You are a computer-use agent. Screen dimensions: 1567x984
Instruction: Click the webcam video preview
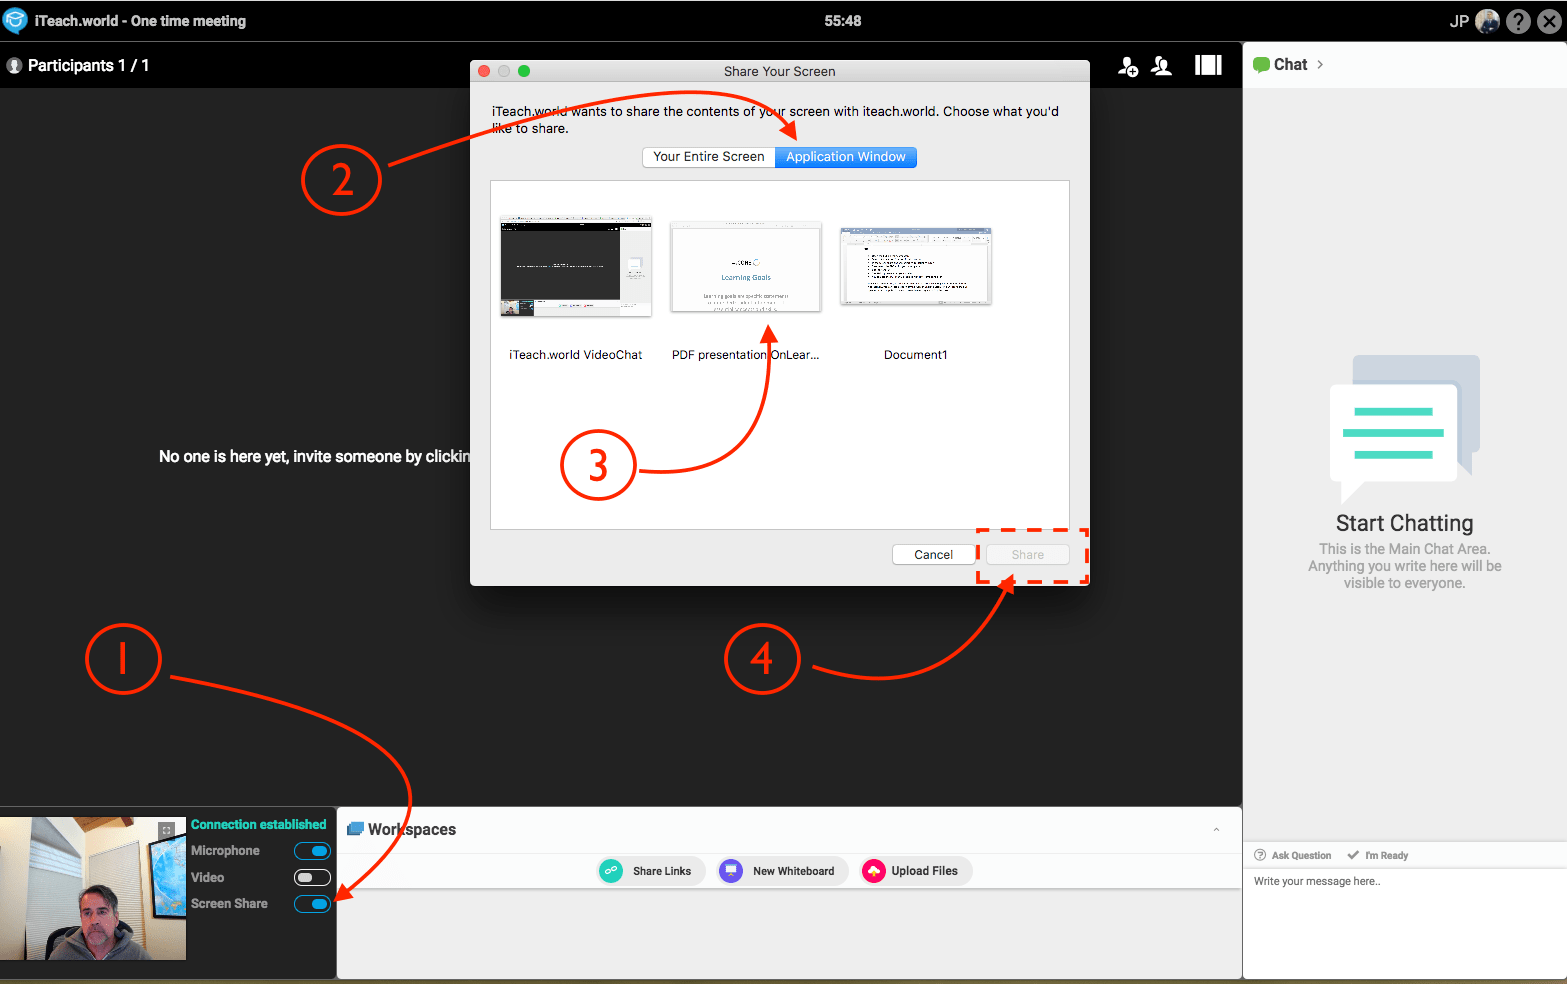(x=93, y=889)
